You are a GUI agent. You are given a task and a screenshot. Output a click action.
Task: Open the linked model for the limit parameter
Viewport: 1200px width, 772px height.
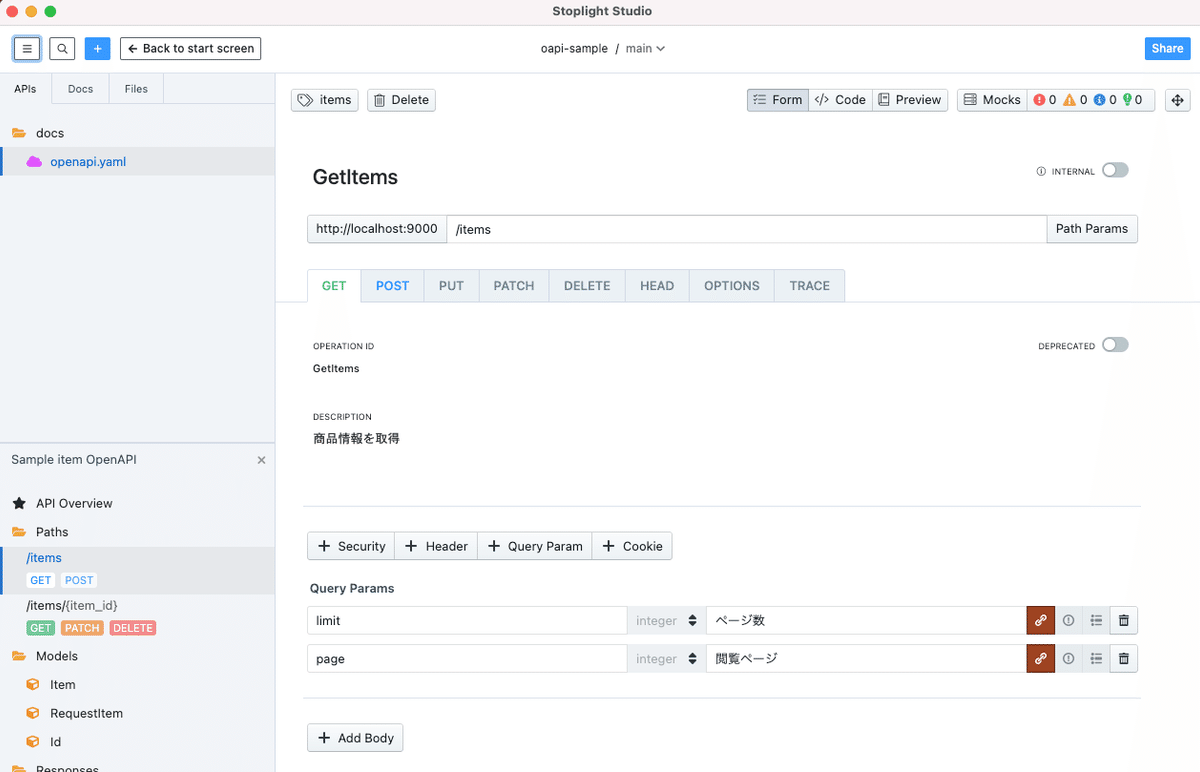(x=1040, y=620)
